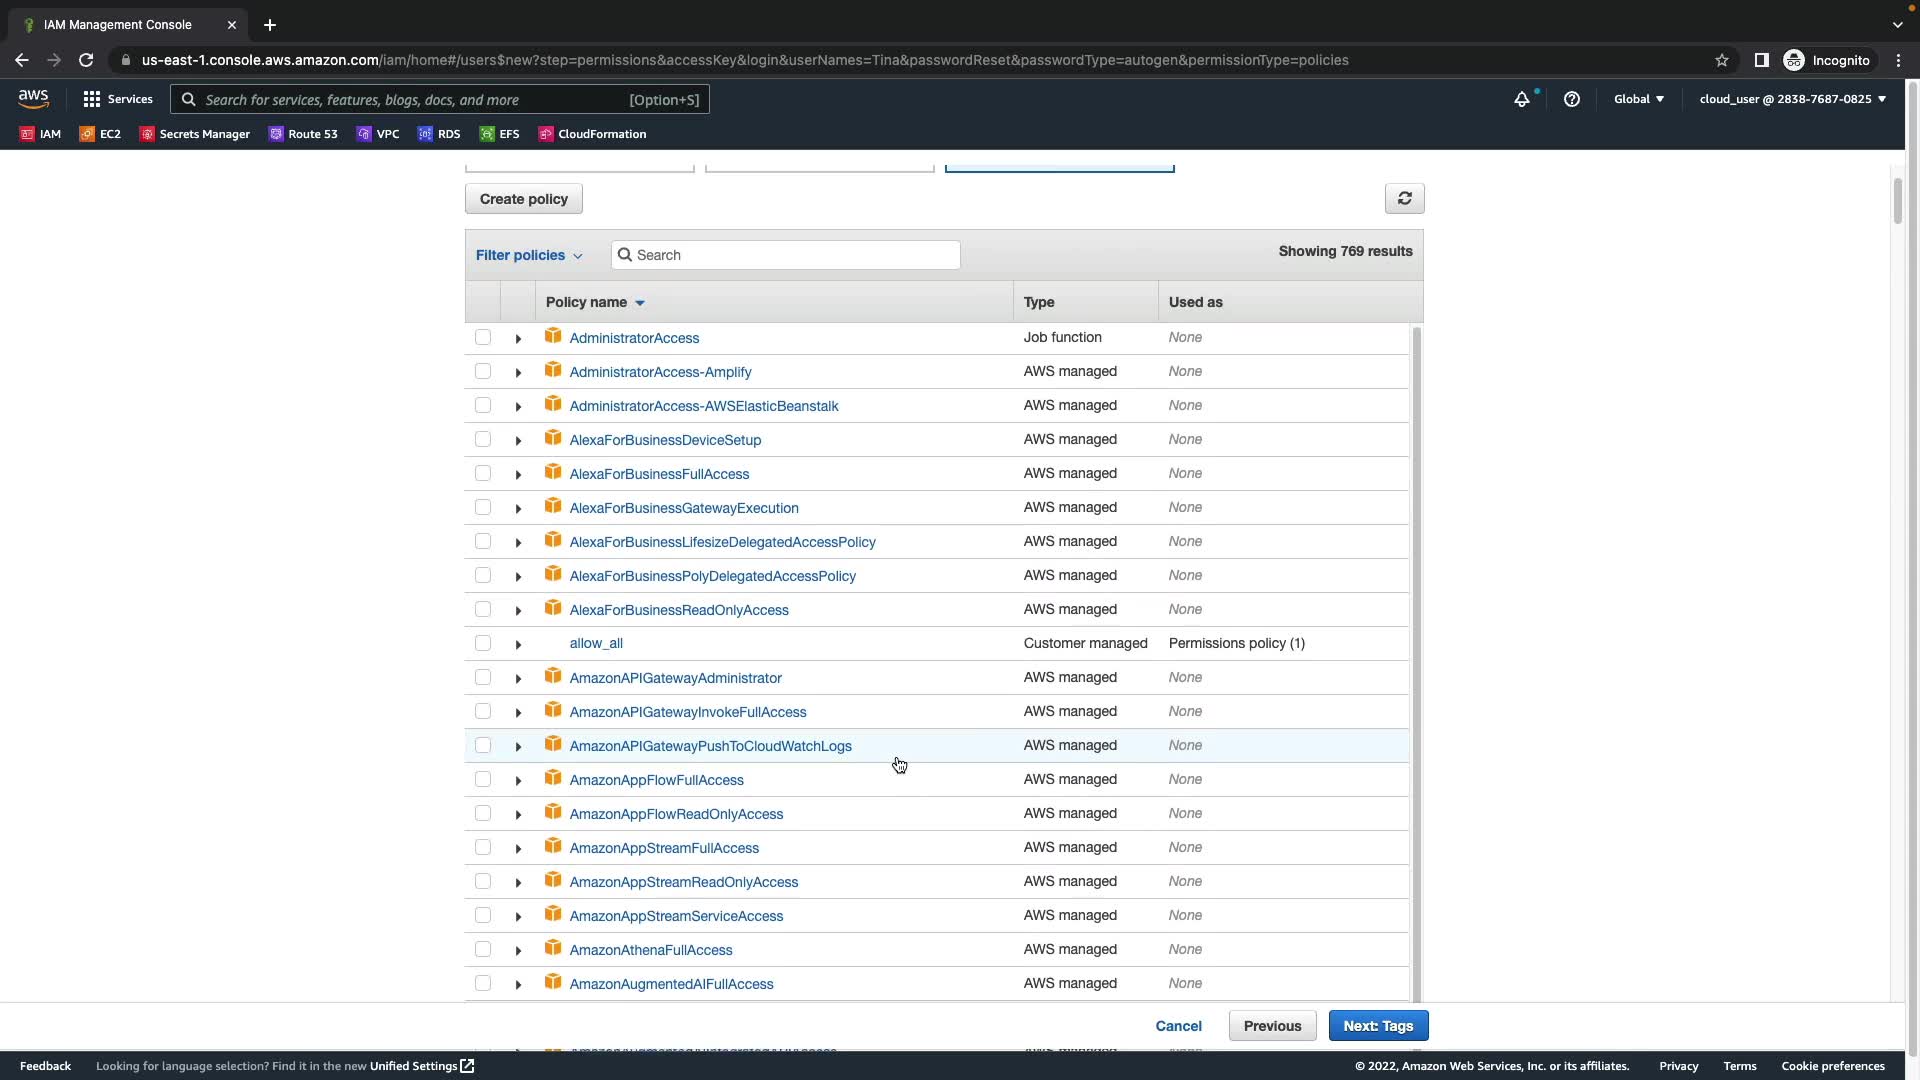Open CloudFormation favorites shortcut

coord(592,134)
